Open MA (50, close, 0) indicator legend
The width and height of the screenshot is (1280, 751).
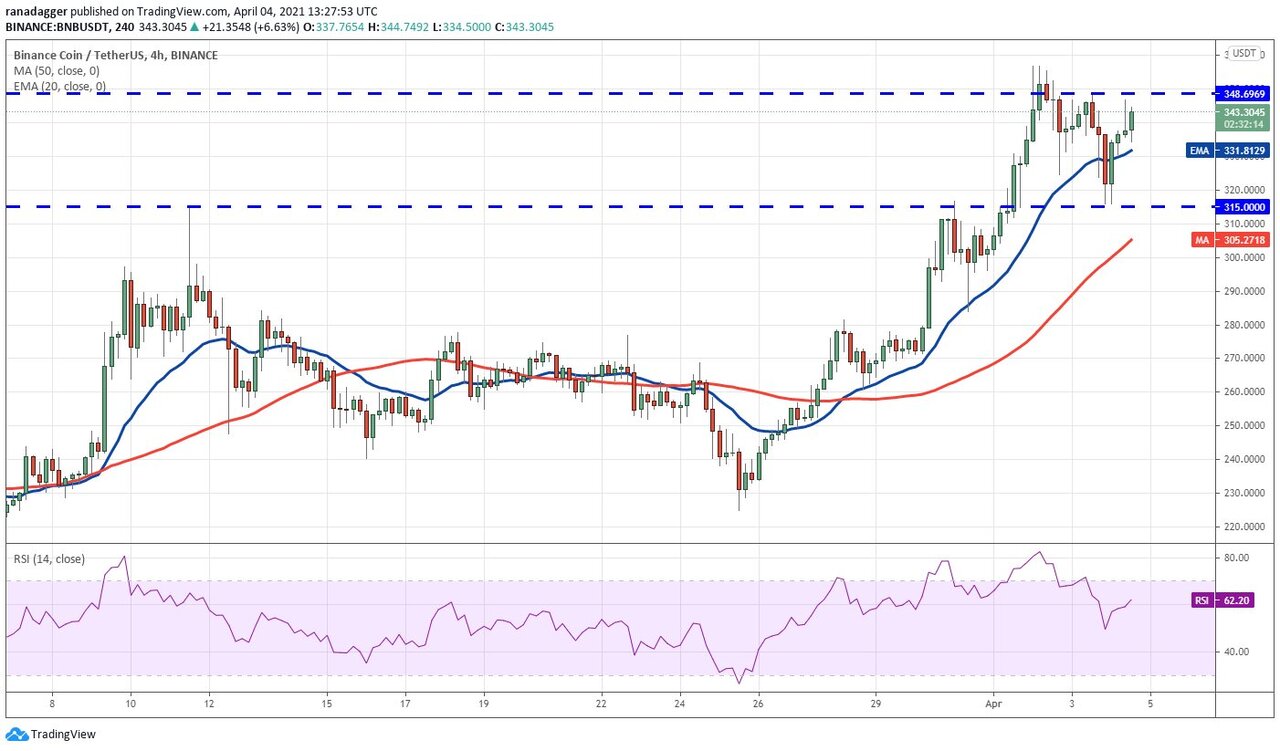[x=50, y=71]
